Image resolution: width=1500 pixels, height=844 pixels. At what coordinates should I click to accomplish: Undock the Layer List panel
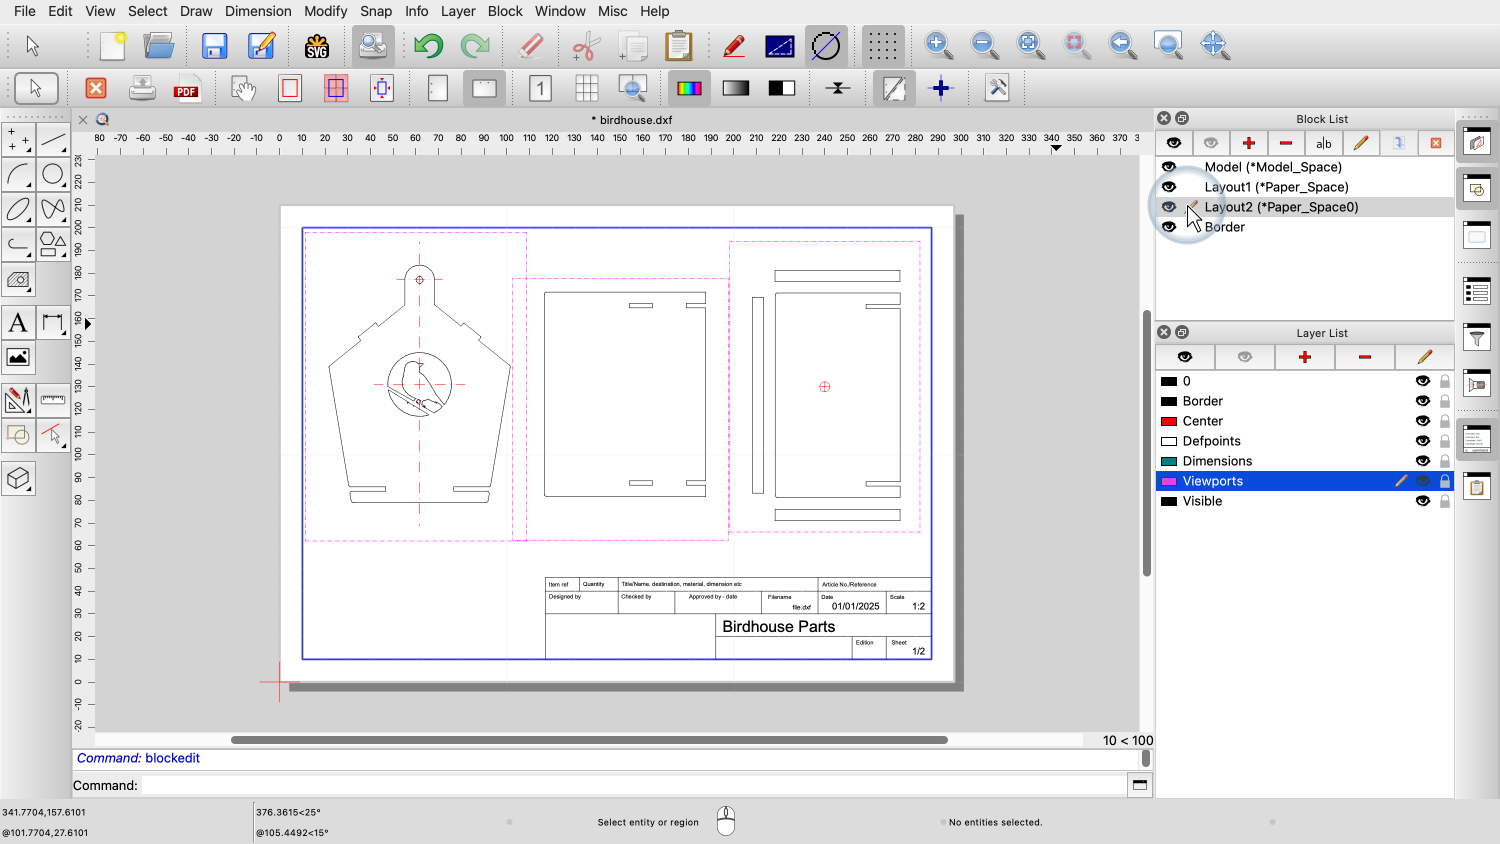[1182, 332]
